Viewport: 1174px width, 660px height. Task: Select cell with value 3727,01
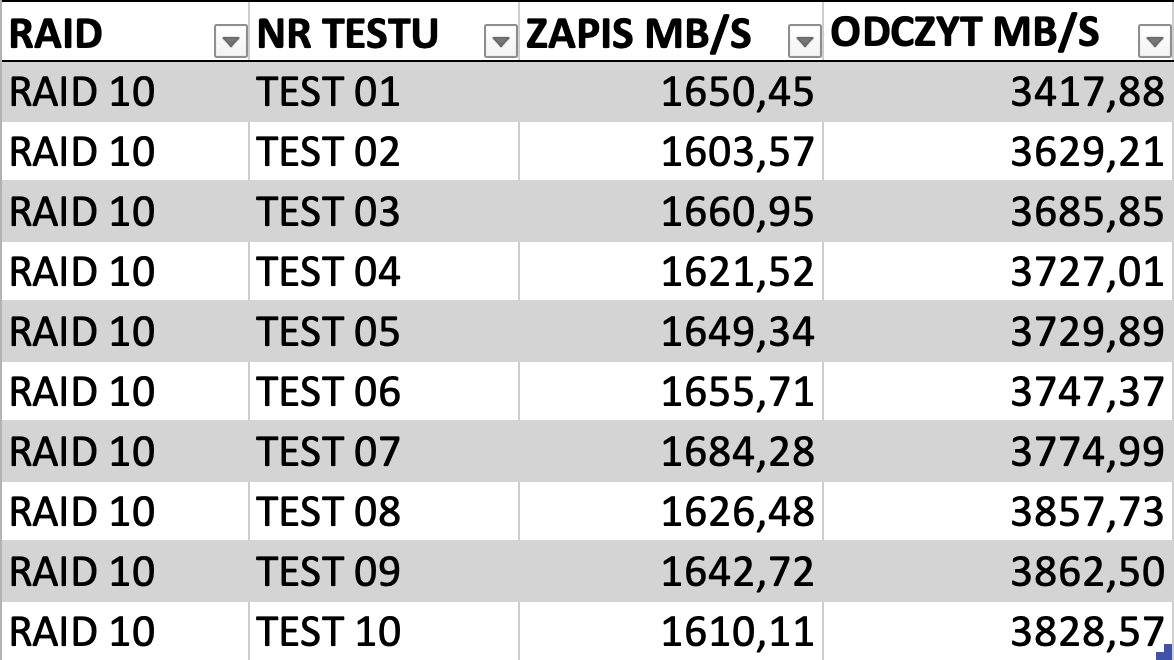[x=999, y=271]
